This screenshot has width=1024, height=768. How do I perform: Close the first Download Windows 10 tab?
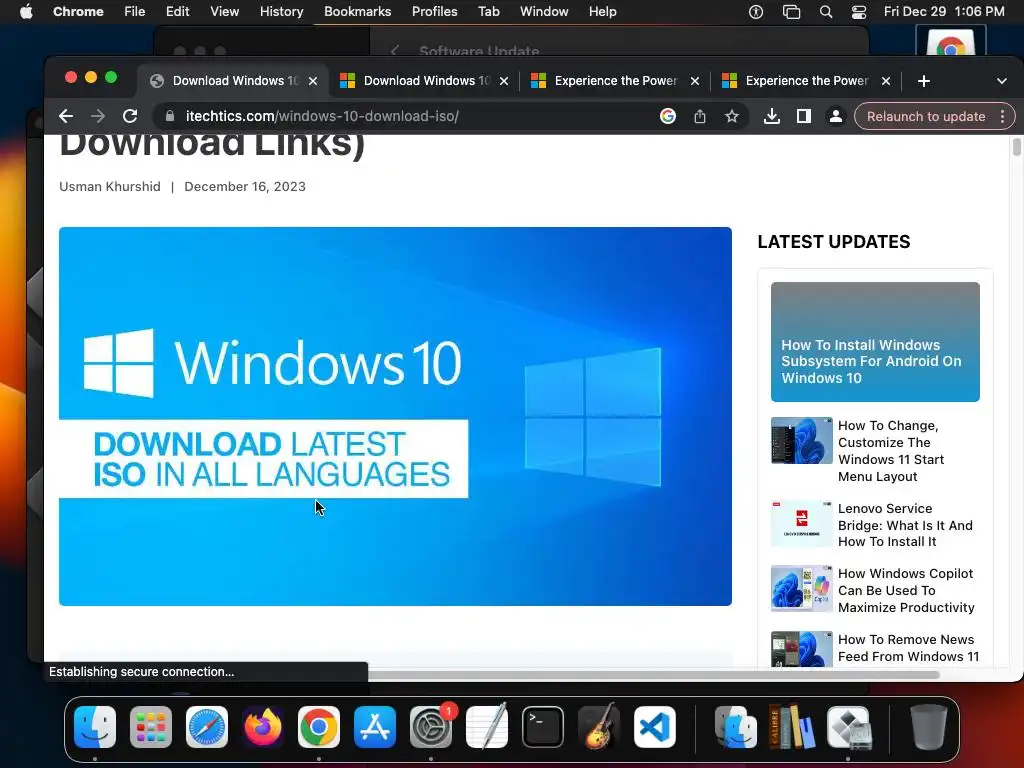(313, 81)
